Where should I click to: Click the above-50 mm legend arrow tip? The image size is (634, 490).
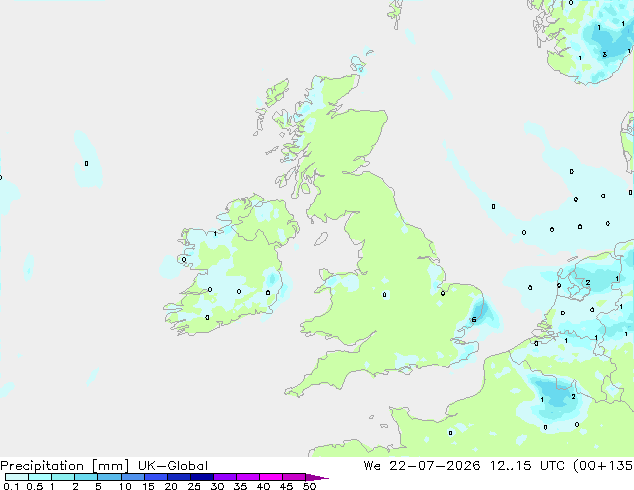[x=317, y=477]
